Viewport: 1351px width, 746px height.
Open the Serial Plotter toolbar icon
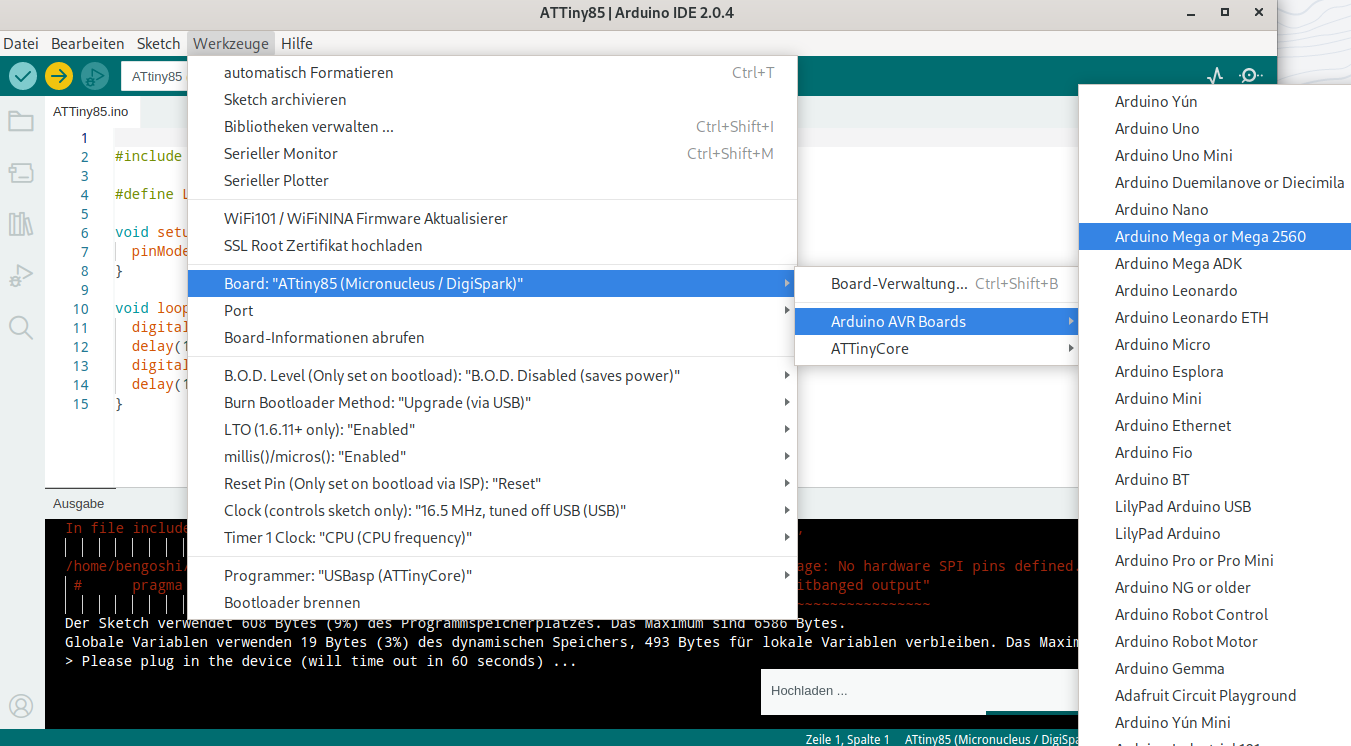pos(1215,76)
